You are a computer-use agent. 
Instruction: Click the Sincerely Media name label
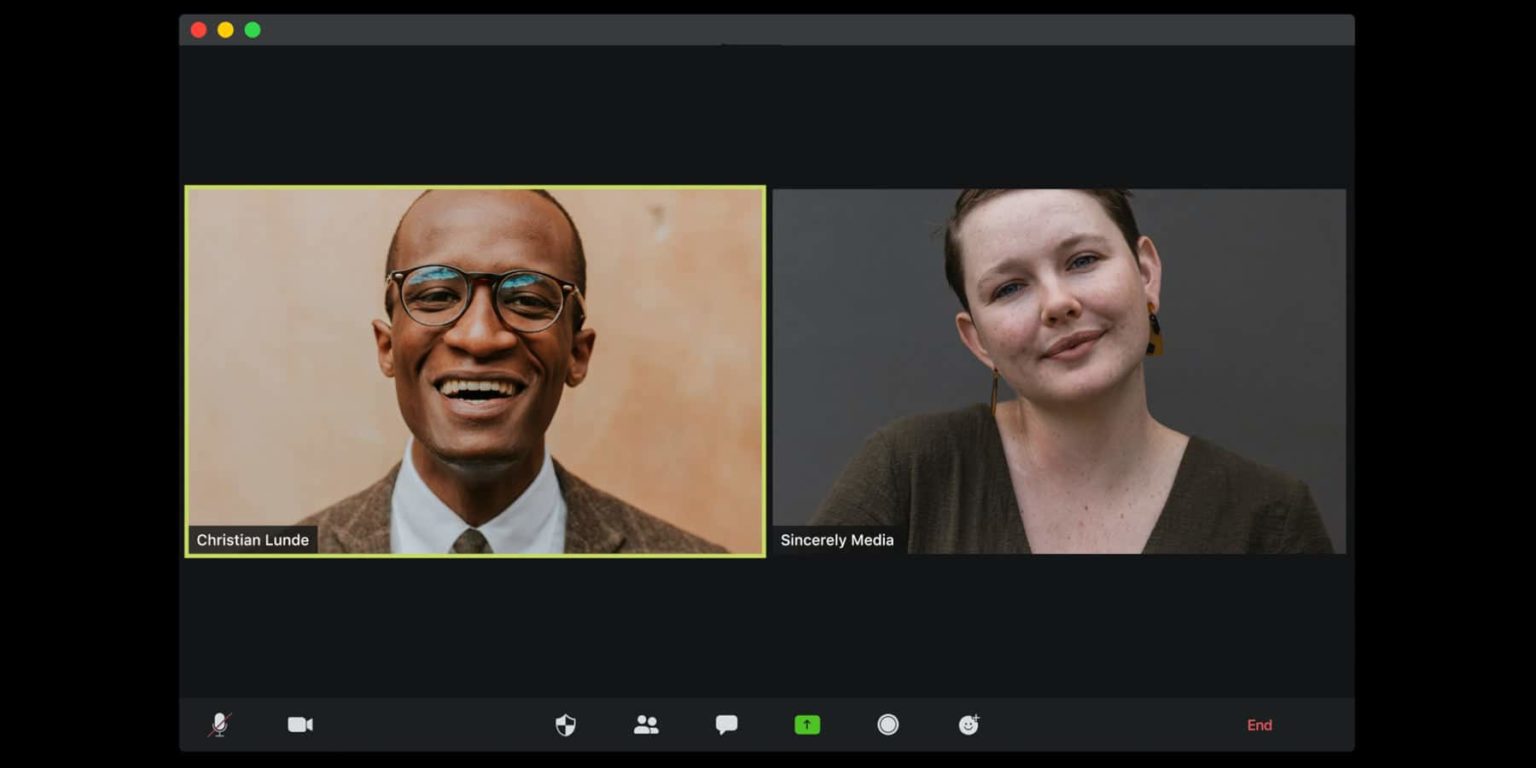837,540
